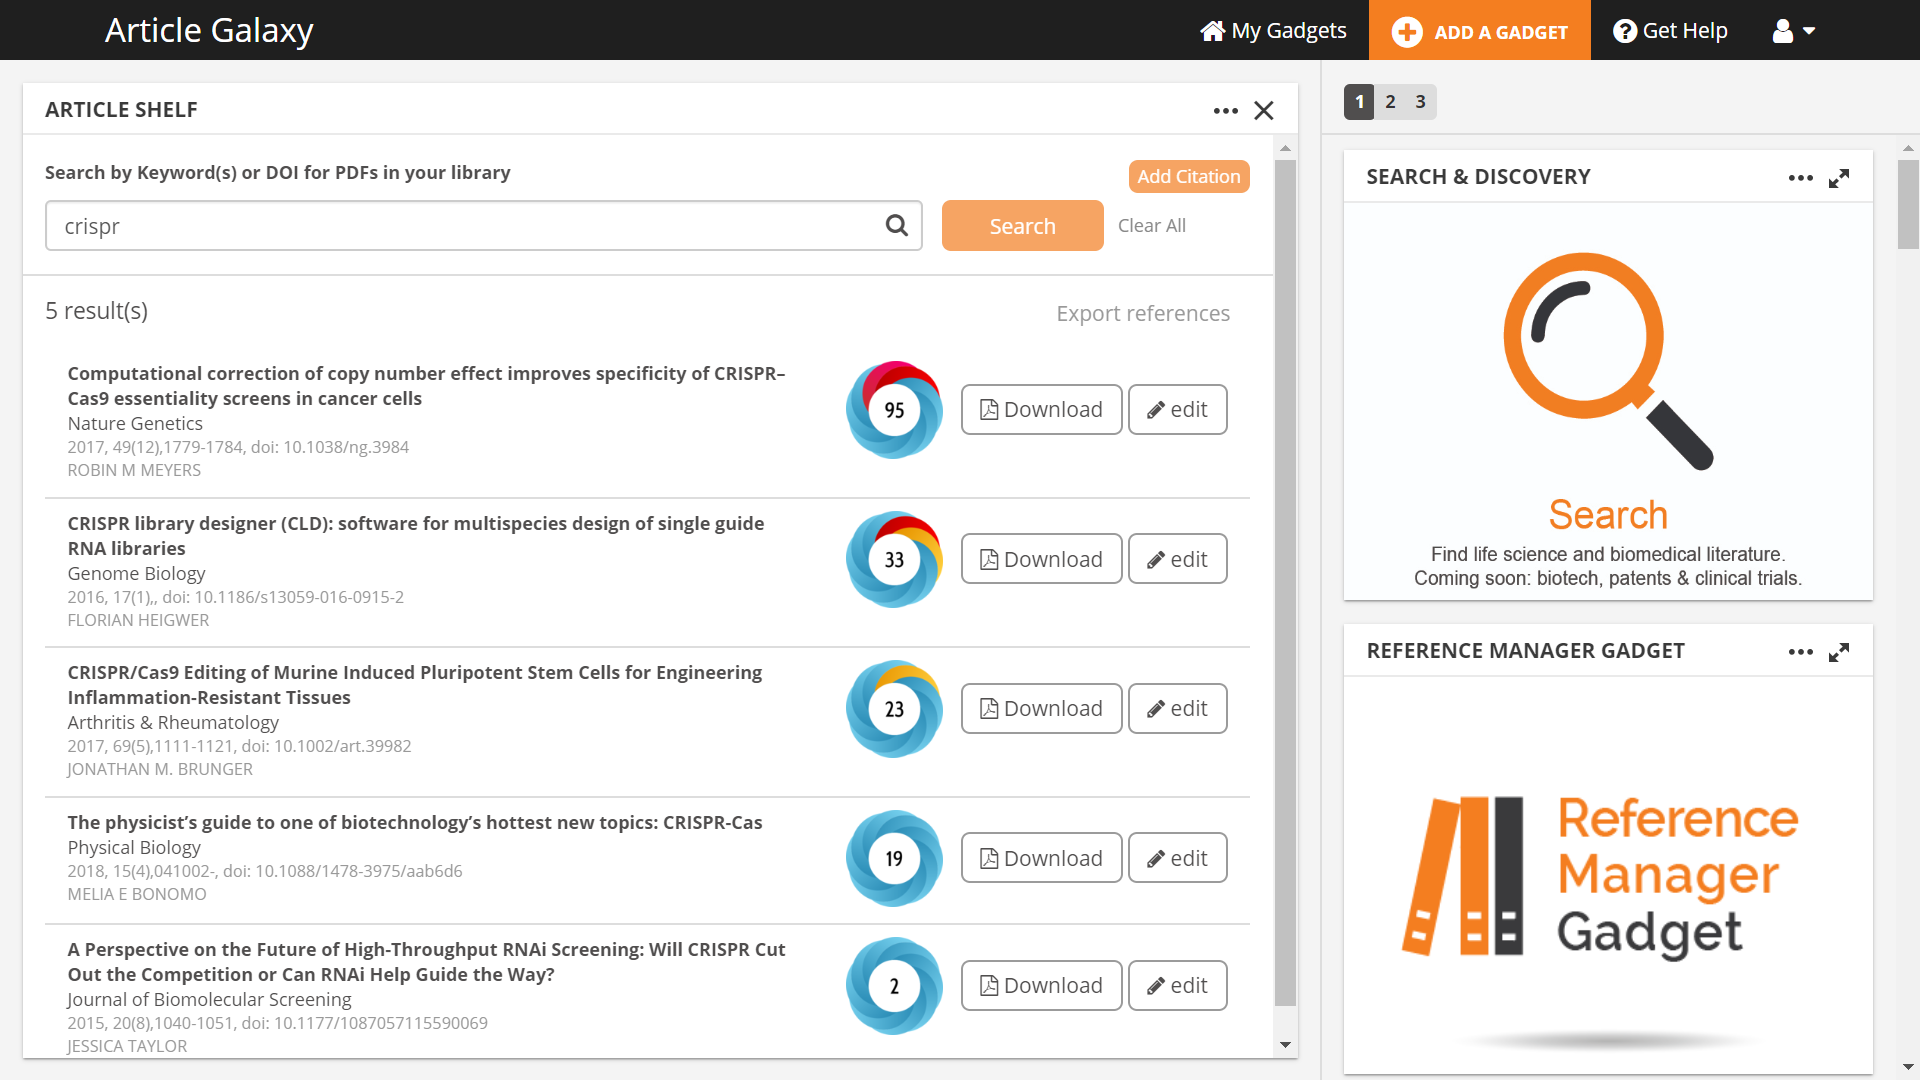1920x1080 pixels.
Task: Click Clear All link
Action: 1152,226
